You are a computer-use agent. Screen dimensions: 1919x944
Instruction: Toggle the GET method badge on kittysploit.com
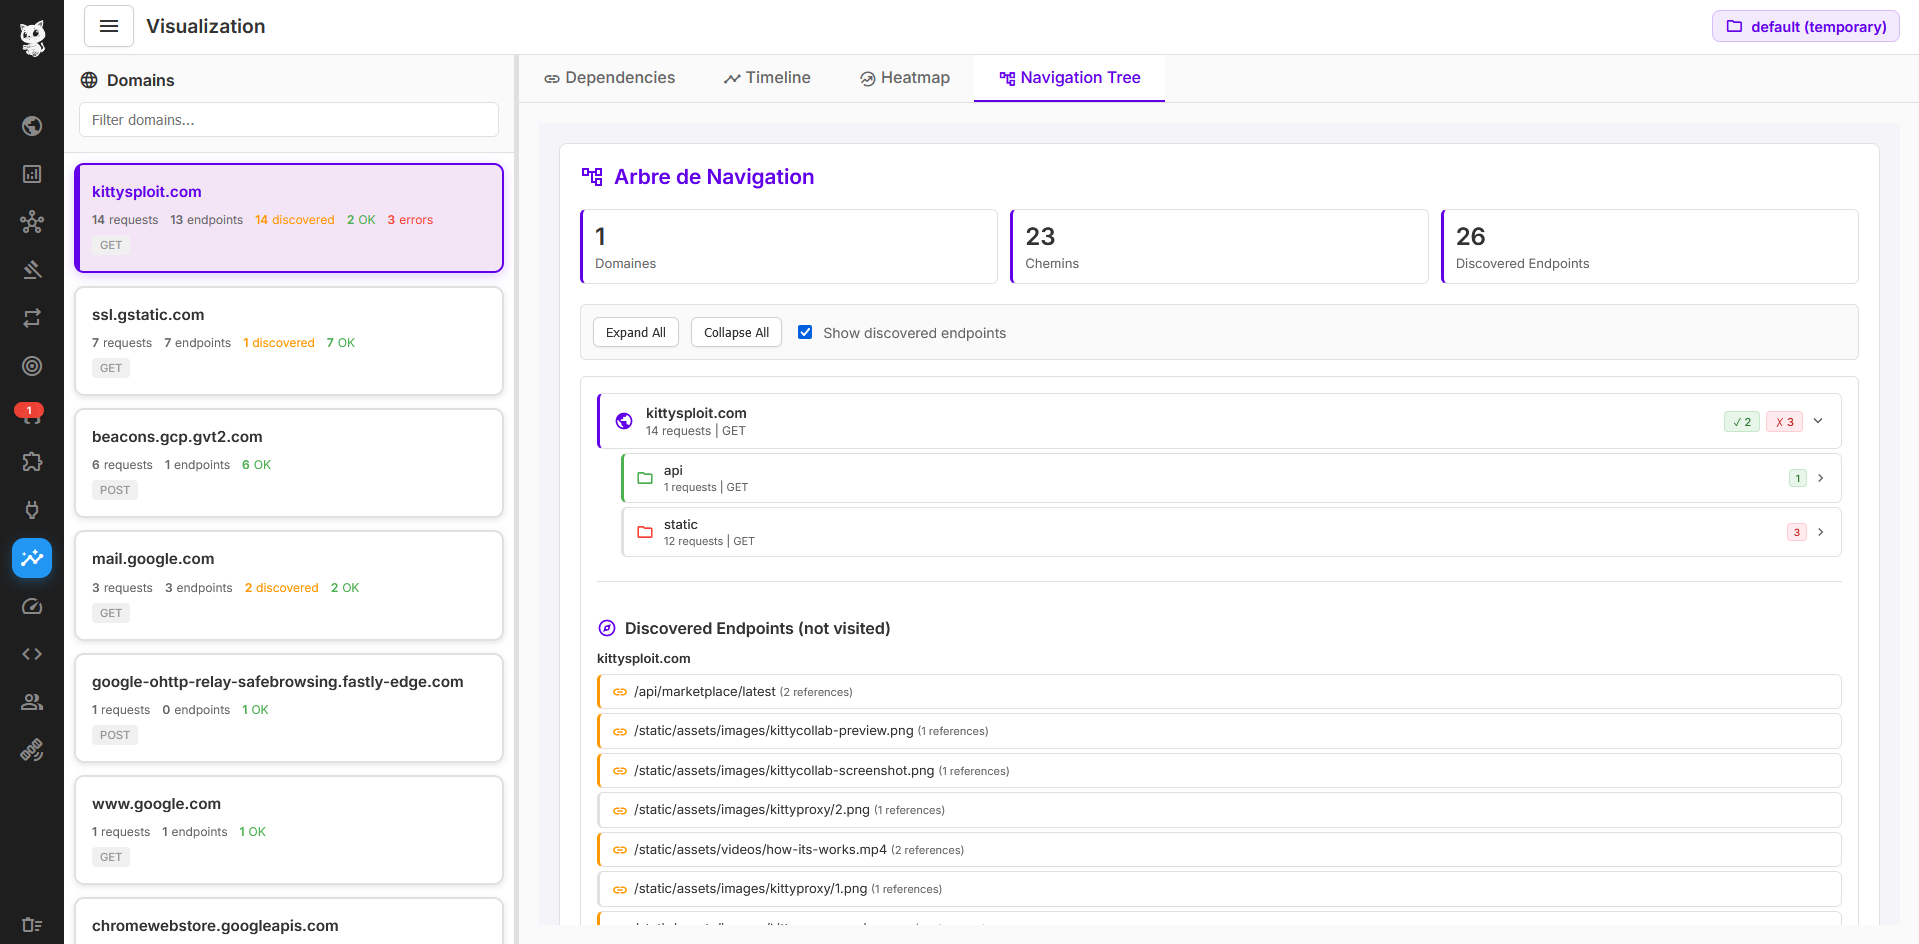pyautogui.click(x=110, y=244)
